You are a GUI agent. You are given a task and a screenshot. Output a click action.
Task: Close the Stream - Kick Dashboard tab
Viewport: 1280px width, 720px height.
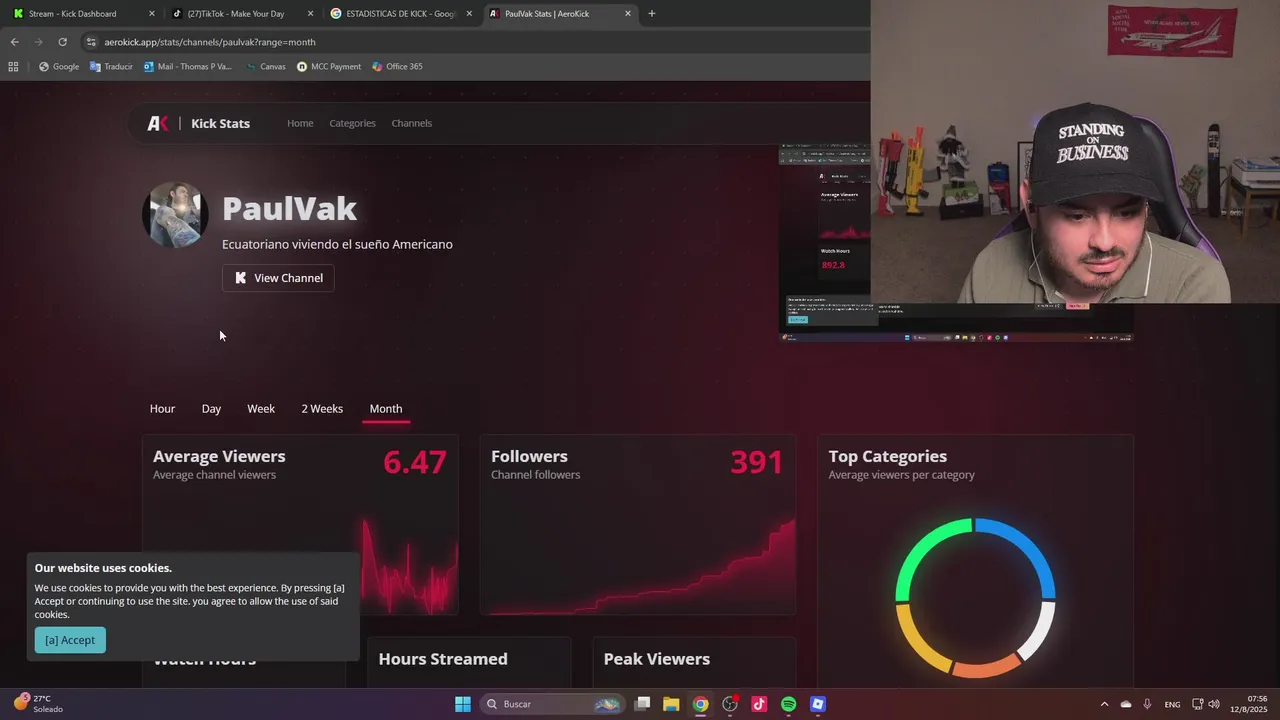pos(152,14)
